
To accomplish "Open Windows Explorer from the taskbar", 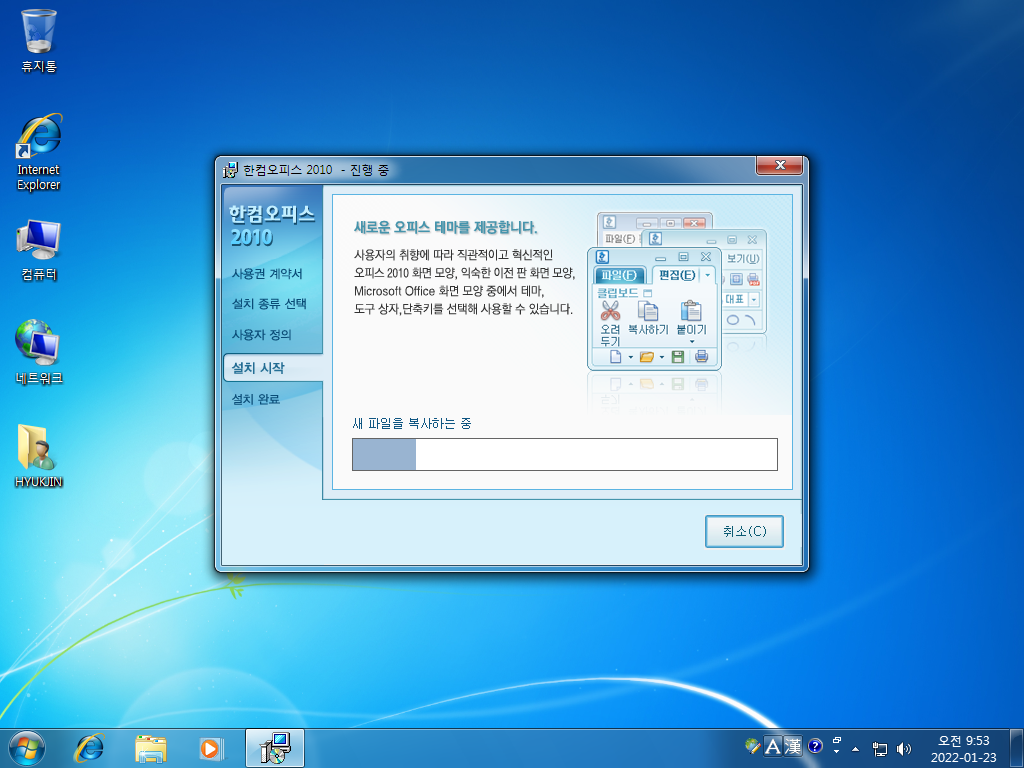I will (151, 748).
